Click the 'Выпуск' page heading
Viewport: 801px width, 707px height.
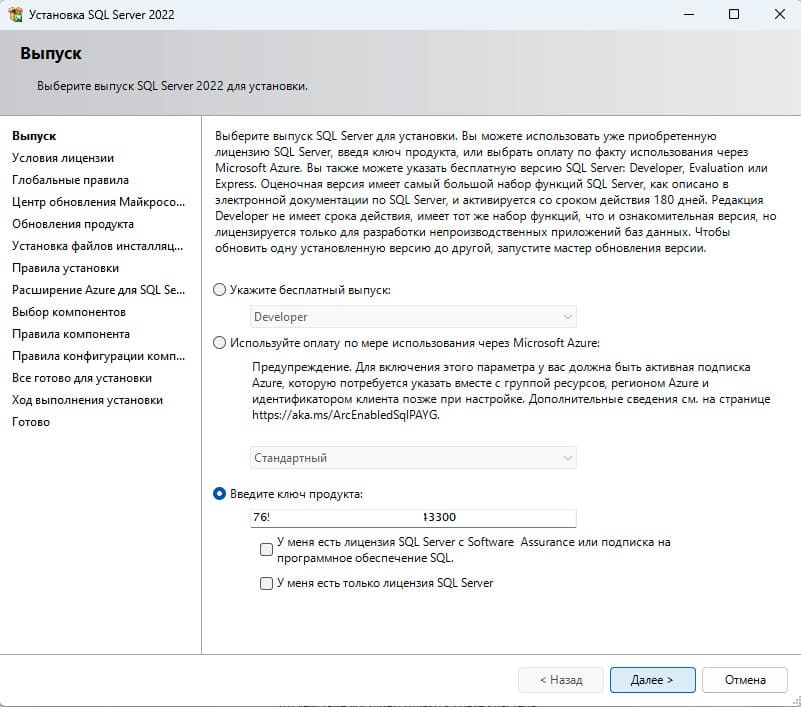[51, 53]
